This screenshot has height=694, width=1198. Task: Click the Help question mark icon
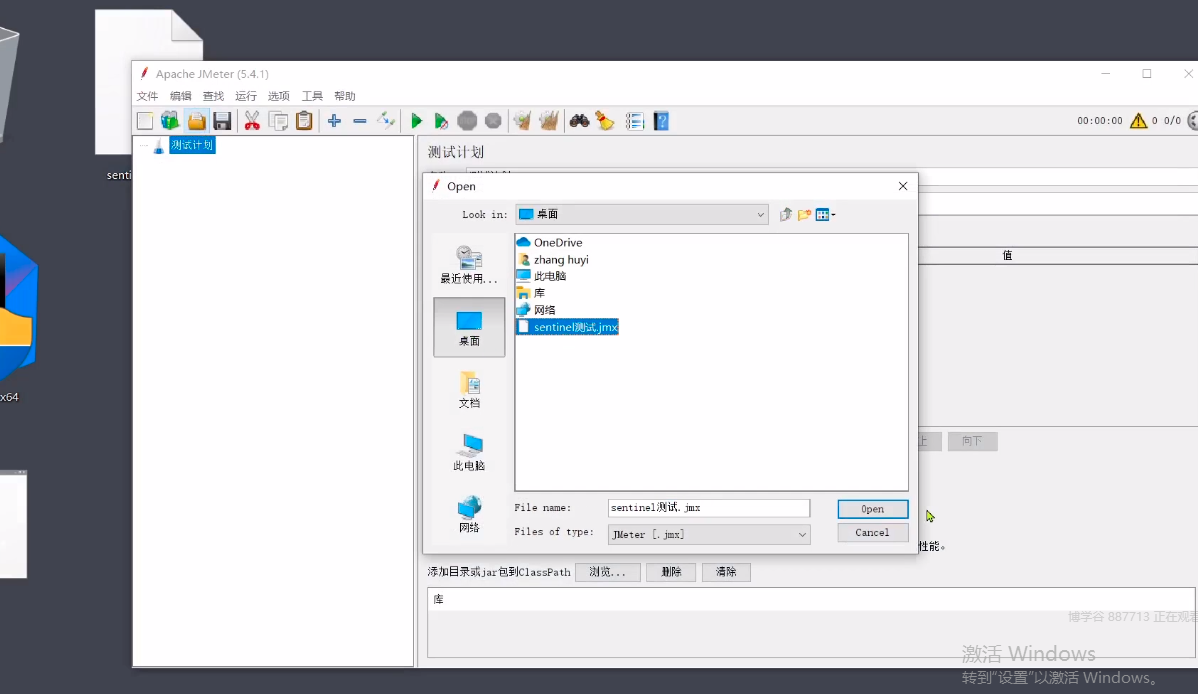tap(662, 121)
